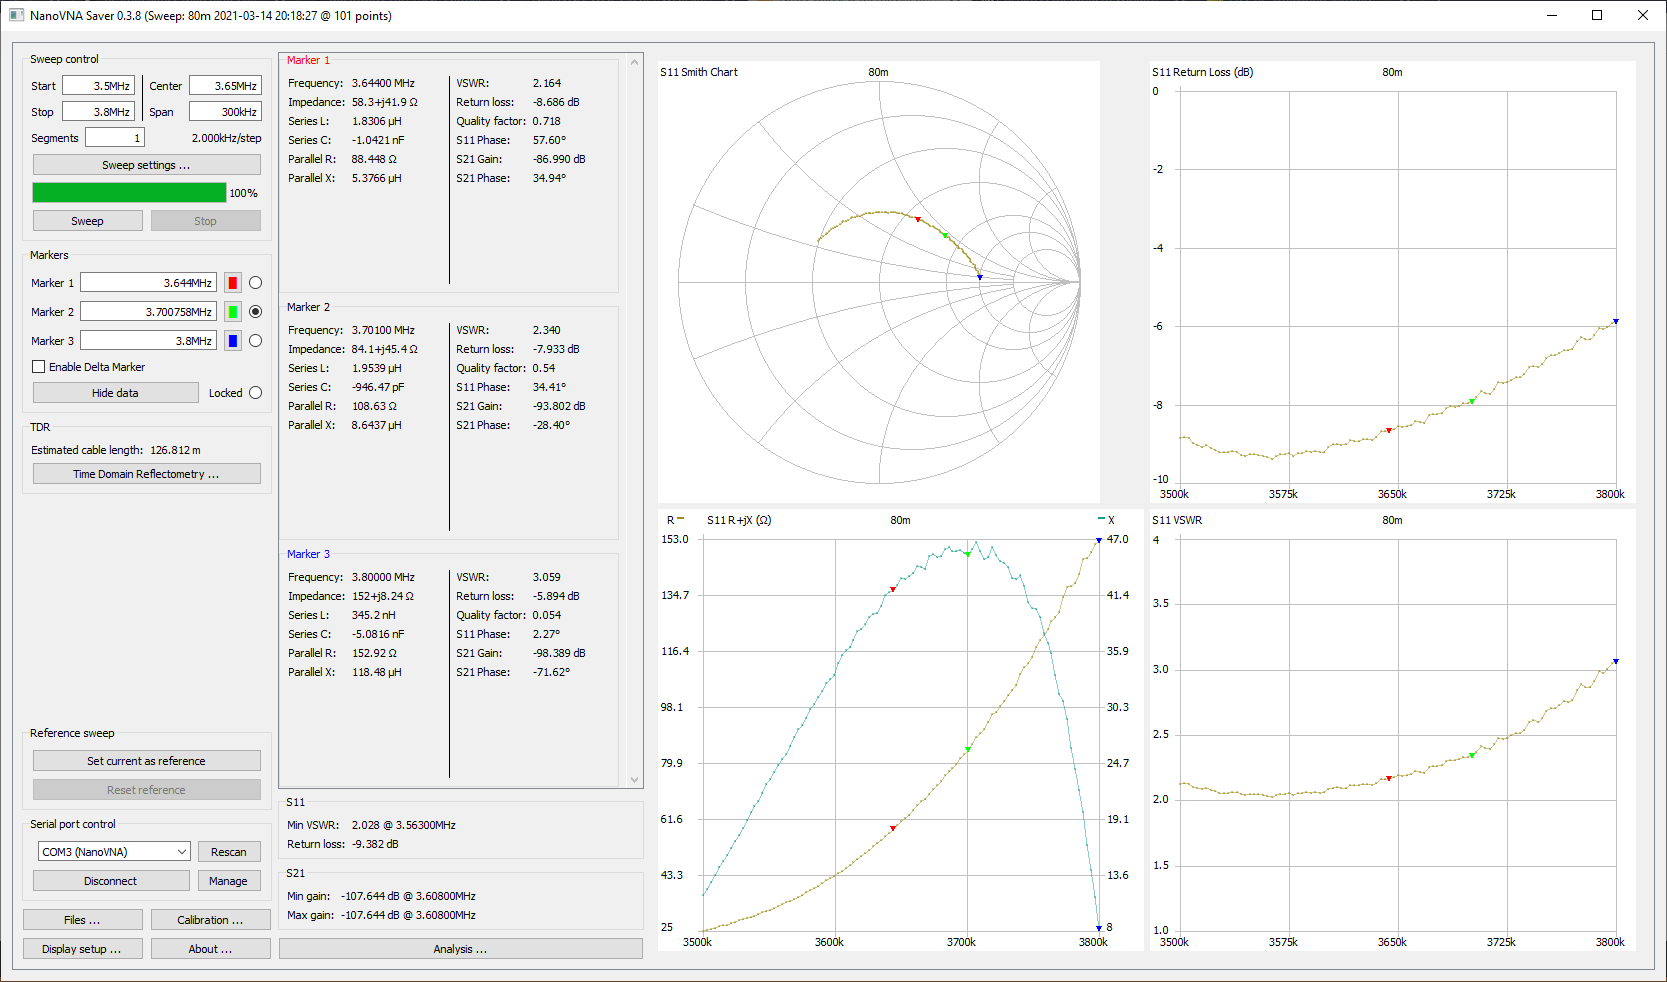Click the green Marker 2 color swatch

pos(233,312)
